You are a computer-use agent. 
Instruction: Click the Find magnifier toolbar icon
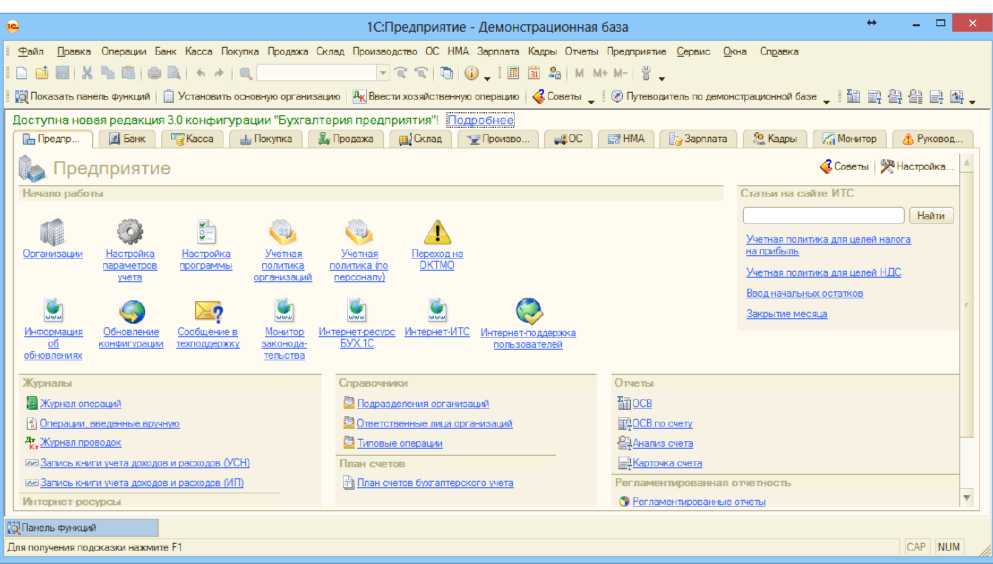pyautogui.click(x=246, y=73)
